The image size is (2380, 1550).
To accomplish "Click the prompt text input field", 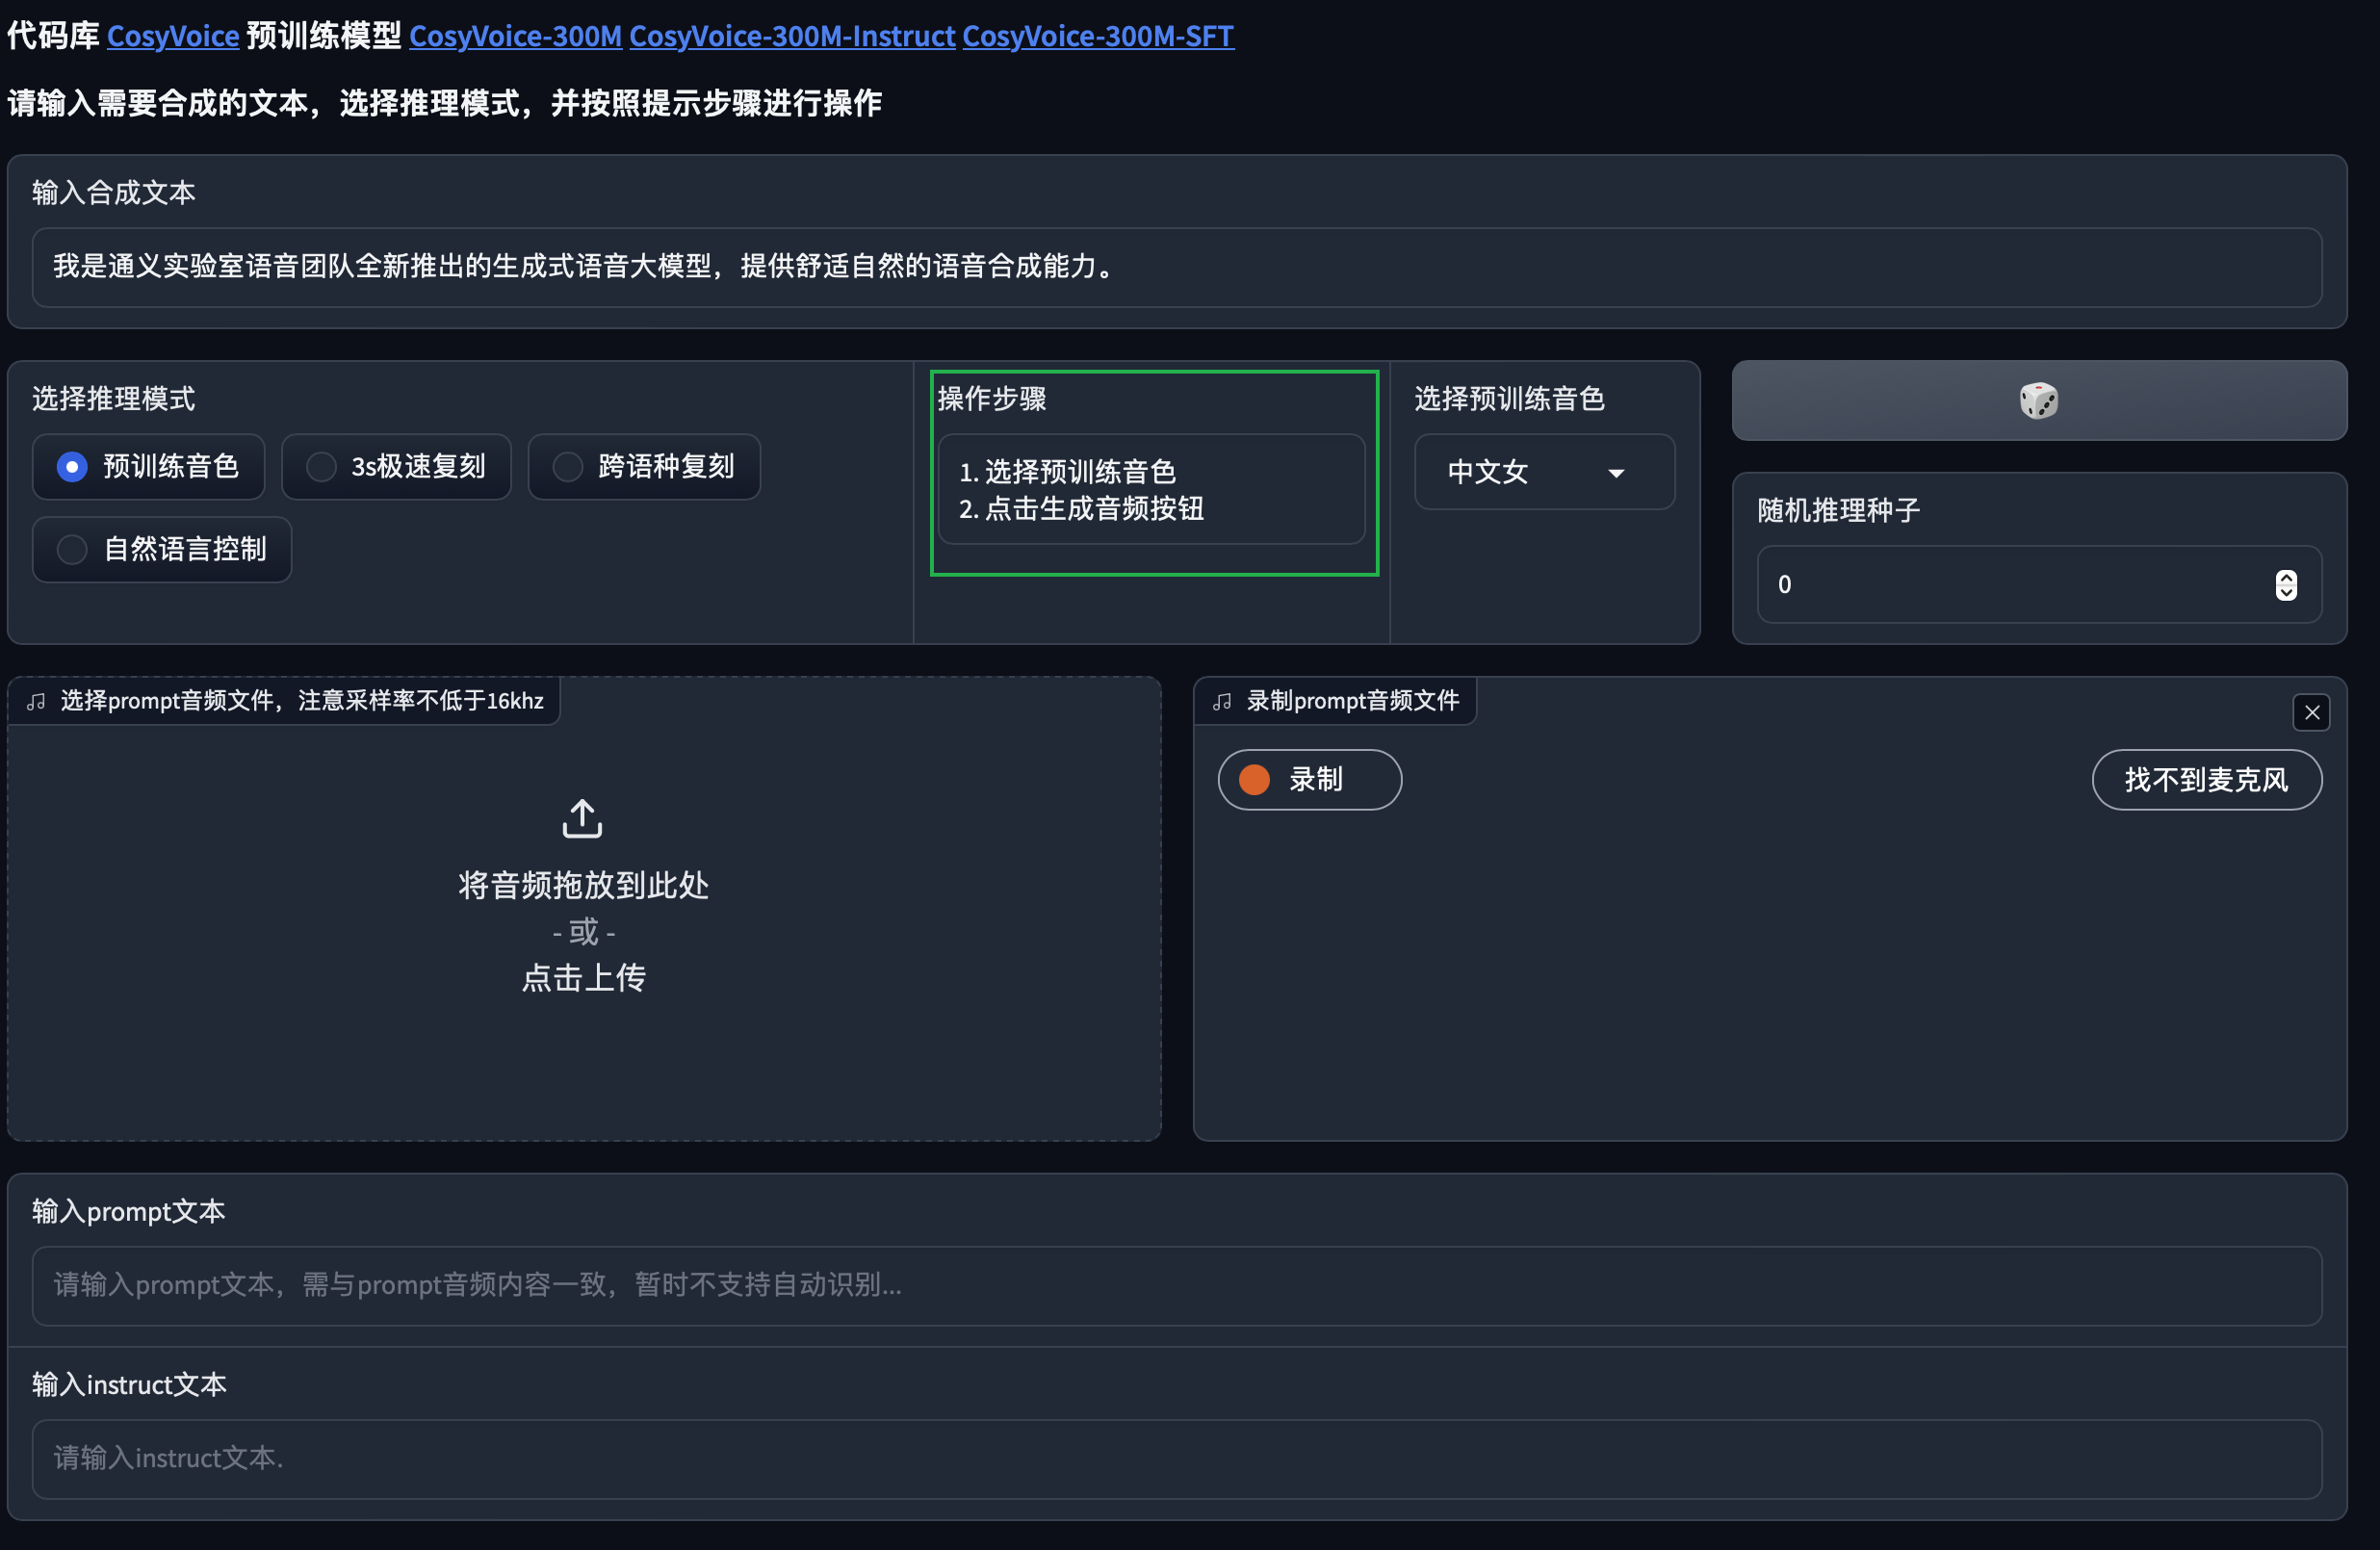I will [1176, 1285].
